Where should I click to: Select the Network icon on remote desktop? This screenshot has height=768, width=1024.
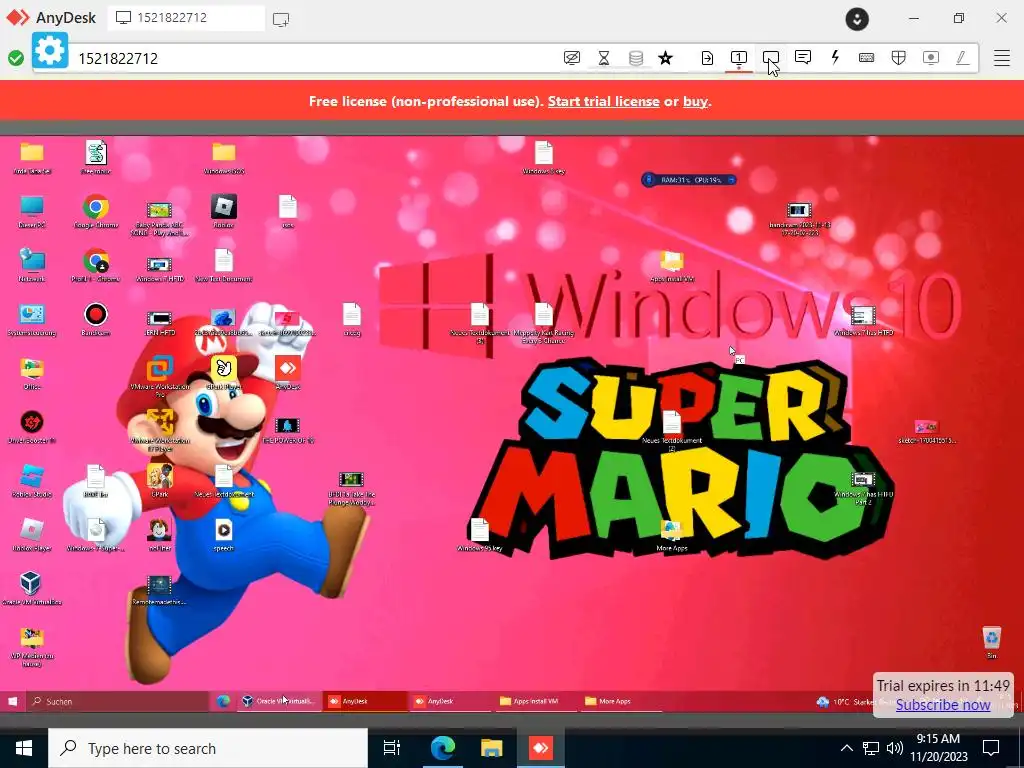point(31,265)
